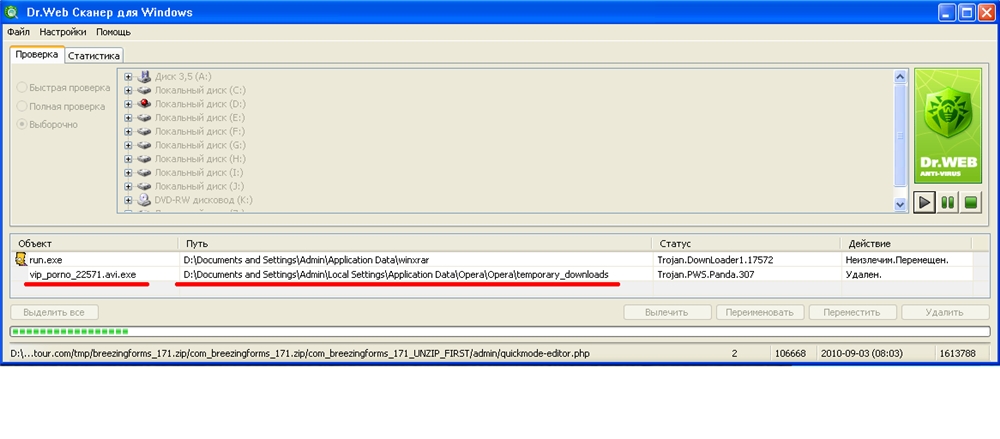Click the Неизлечим.Перемещен. action cell
This screenshot has height=439, width=1000.
point(897,260)
